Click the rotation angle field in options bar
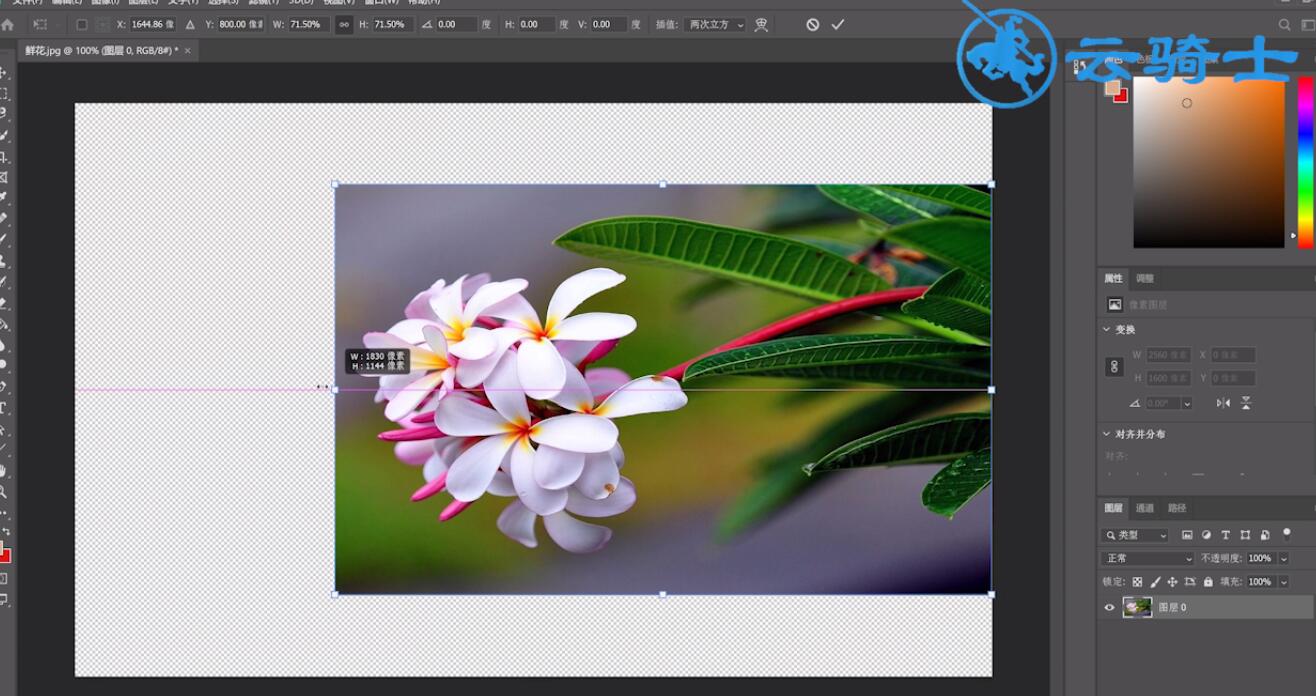 (457, 24)
